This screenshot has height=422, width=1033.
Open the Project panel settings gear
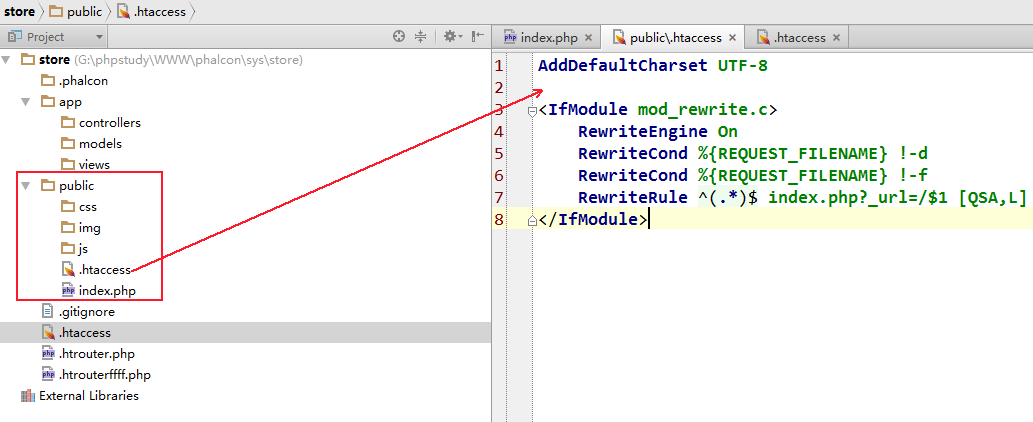449,37
